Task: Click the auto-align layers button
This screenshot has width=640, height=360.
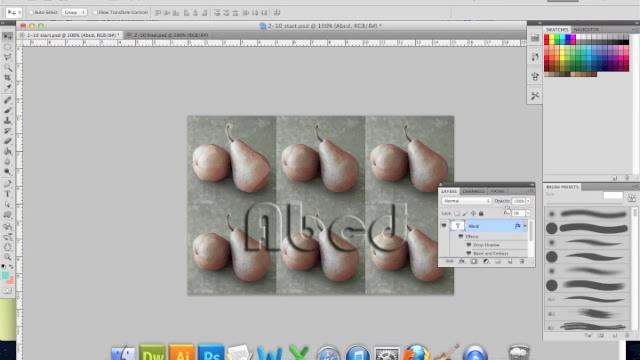Action: [x=277, y=13]
